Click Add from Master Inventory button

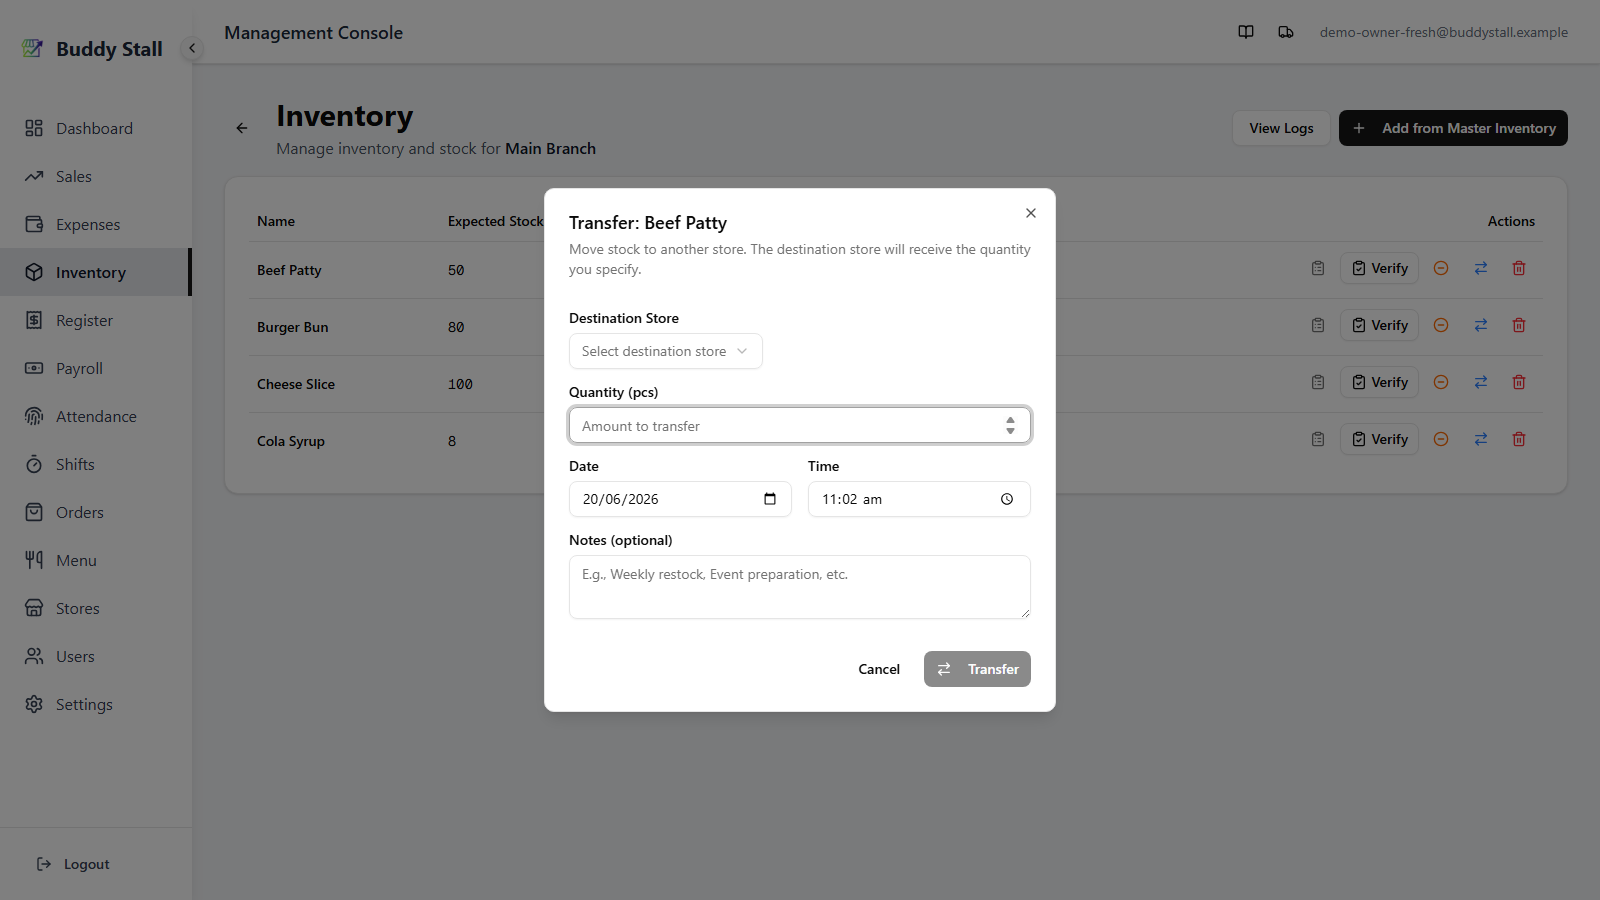[1453, 128]
